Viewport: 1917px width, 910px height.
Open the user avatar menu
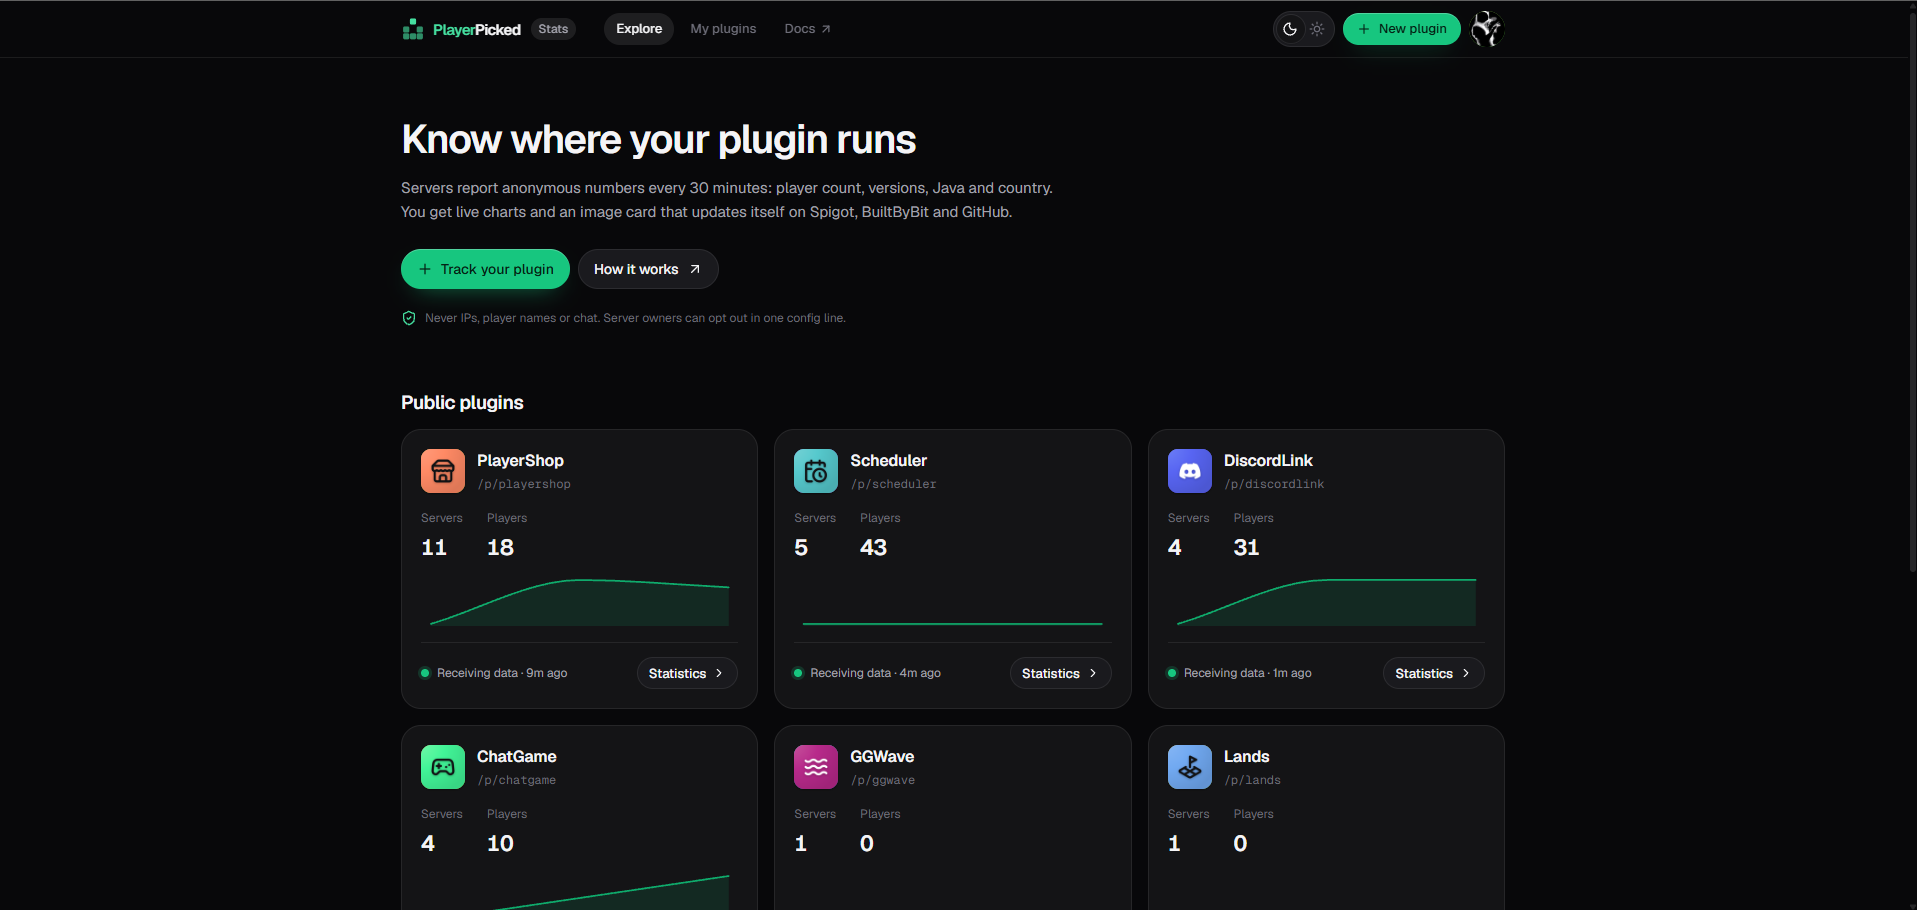coord(1486,29)
